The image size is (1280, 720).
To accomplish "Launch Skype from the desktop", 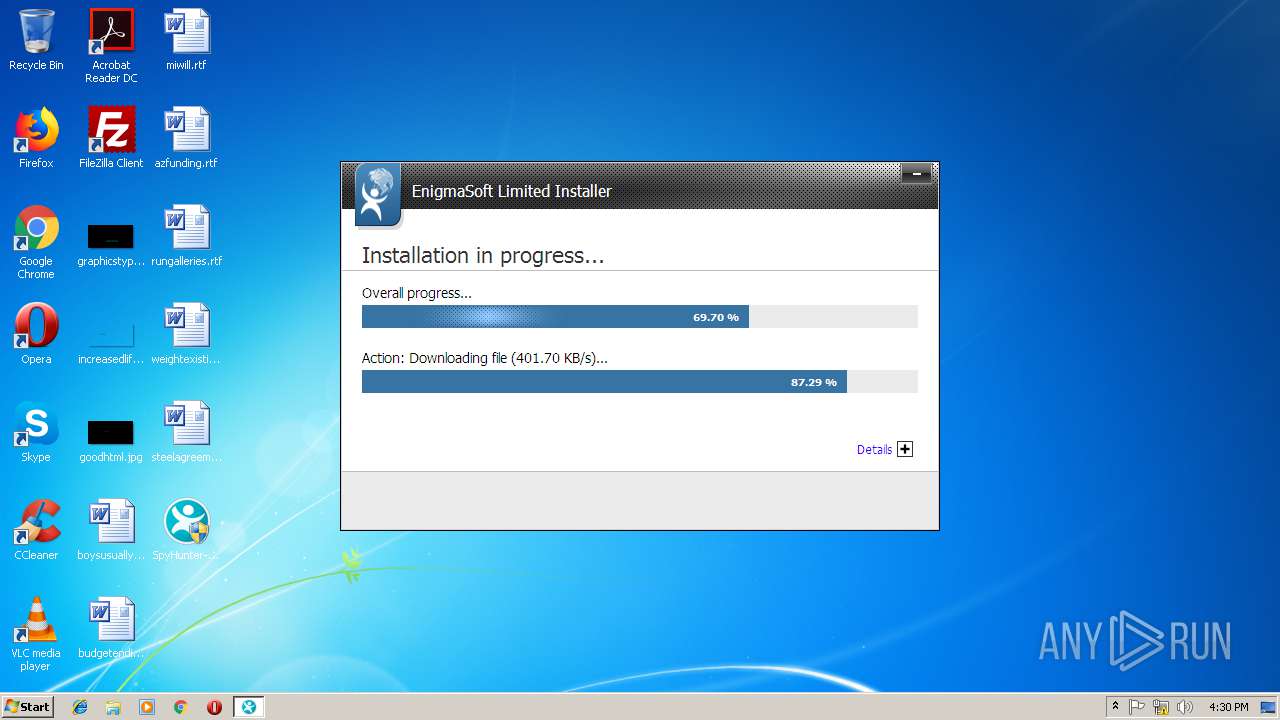I will [x=36, y=432].
